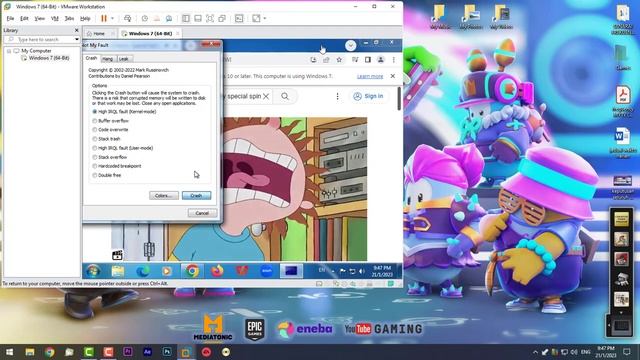Click the volume icon in guest system tray
640x360 pixels.
click(x=361, y=271)
